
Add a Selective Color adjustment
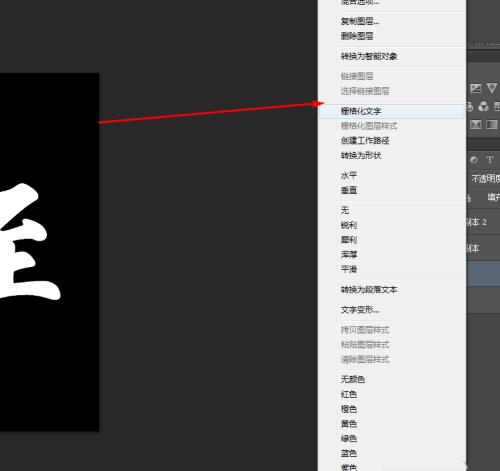pos(476,125)
